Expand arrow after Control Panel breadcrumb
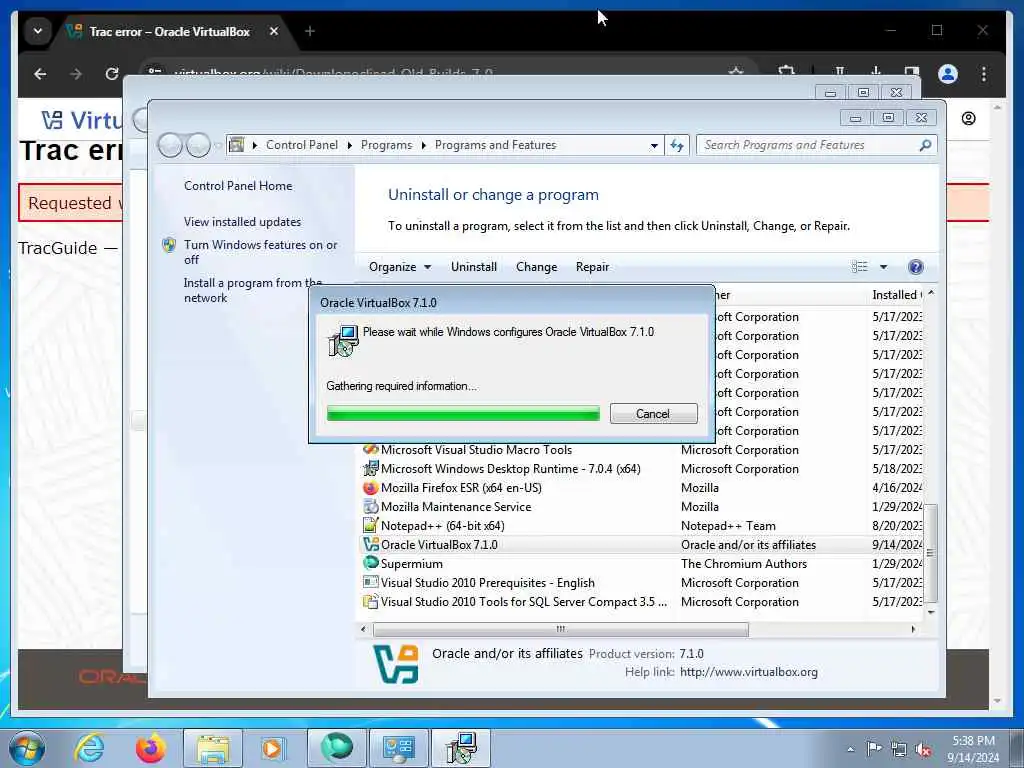This screenshot has height=768, width=1024. pos(349,145)
